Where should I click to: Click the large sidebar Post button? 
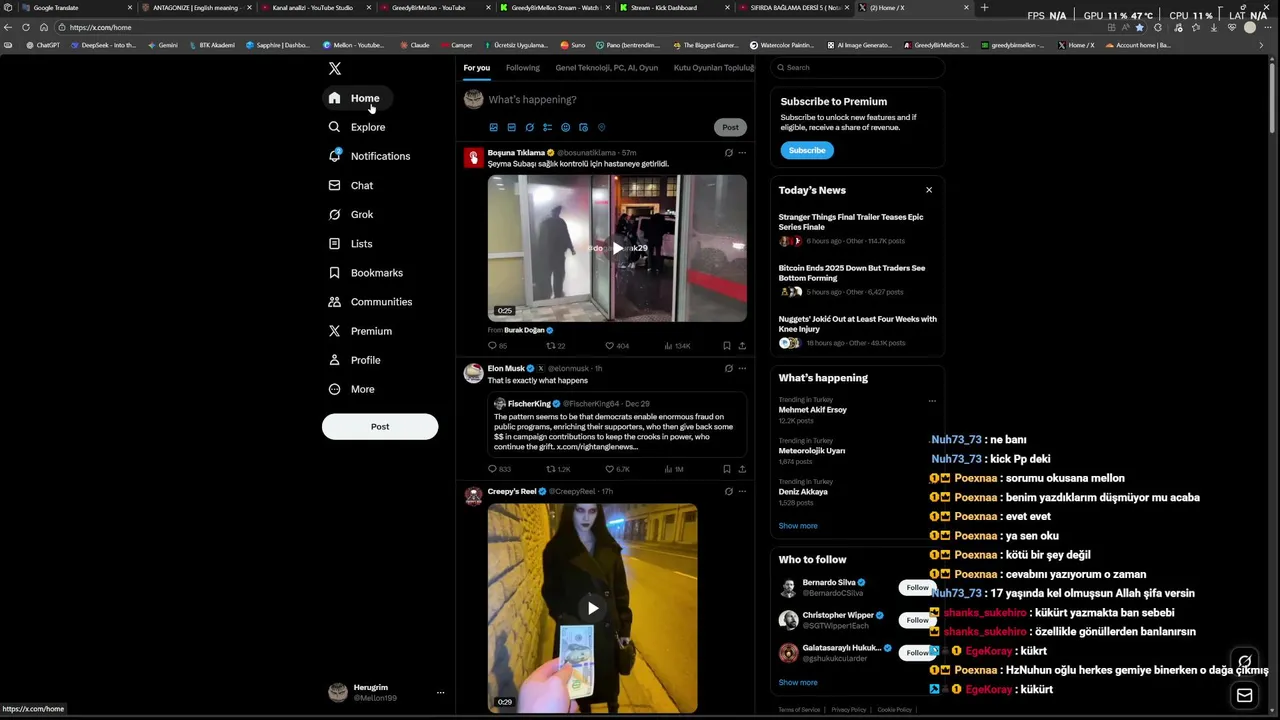380,426
